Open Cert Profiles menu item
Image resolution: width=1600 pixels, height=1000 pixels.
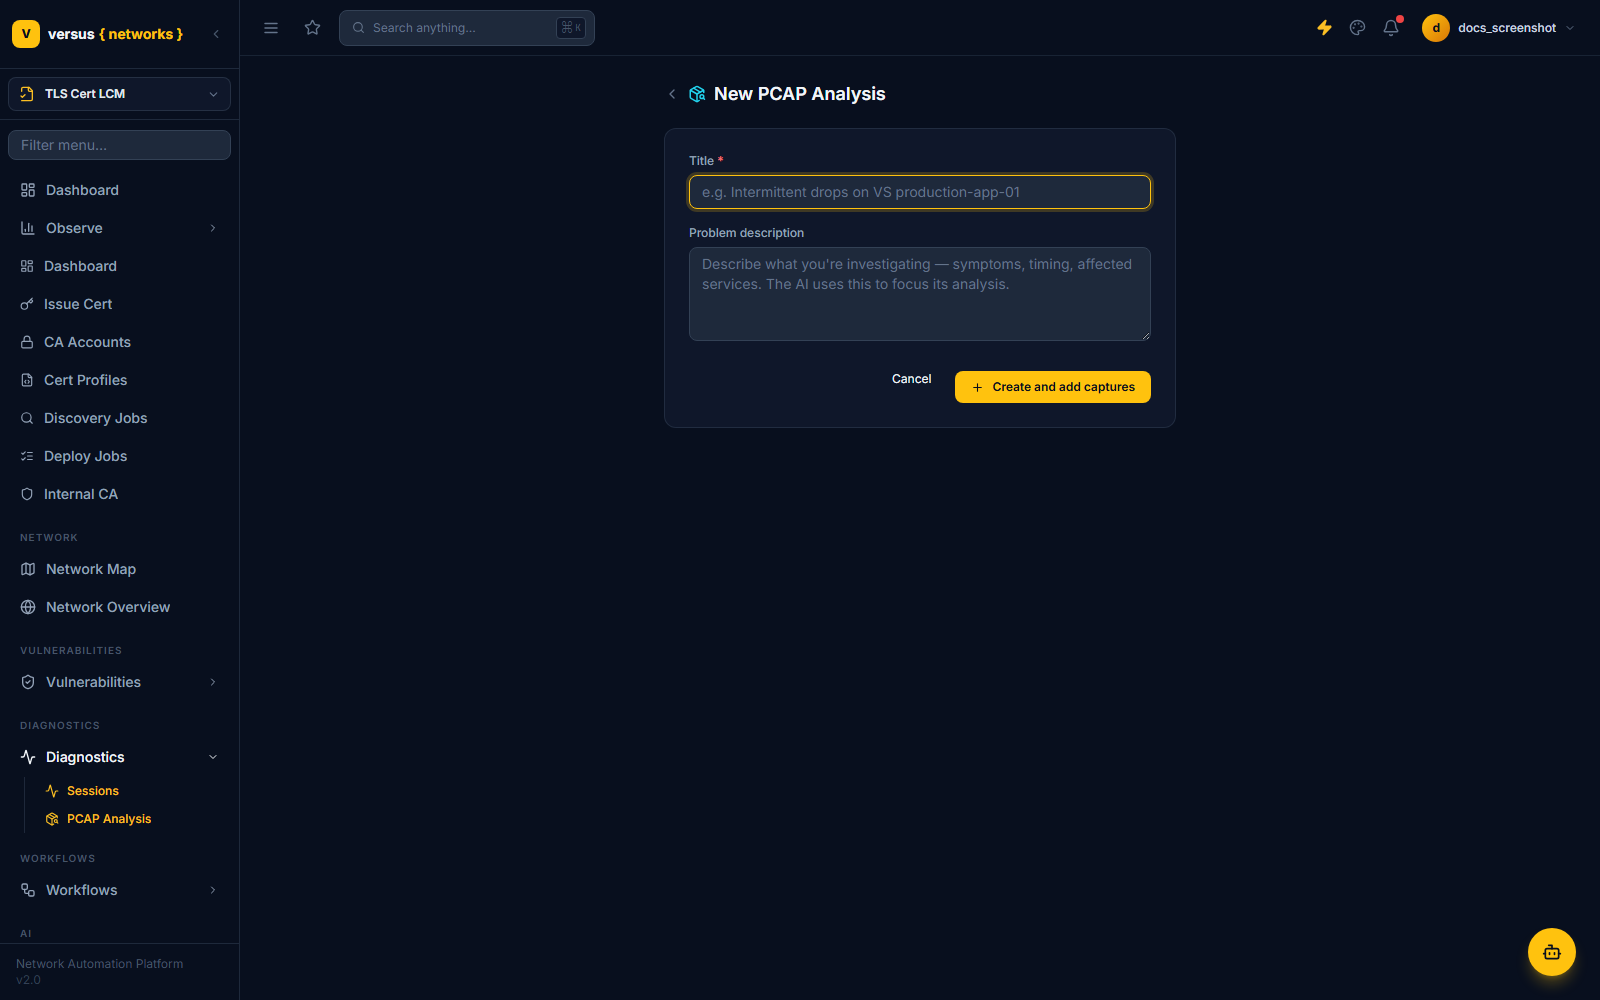[x=119, y=380]
